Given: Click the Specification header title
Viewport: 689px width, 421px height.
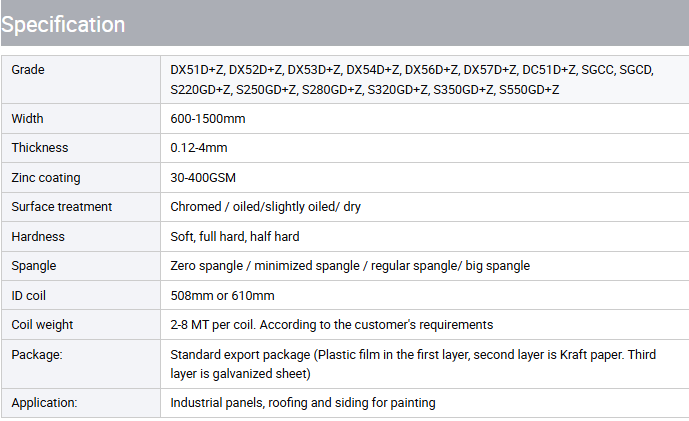Looking at the screenshot, I should click(x=63, y=24).
